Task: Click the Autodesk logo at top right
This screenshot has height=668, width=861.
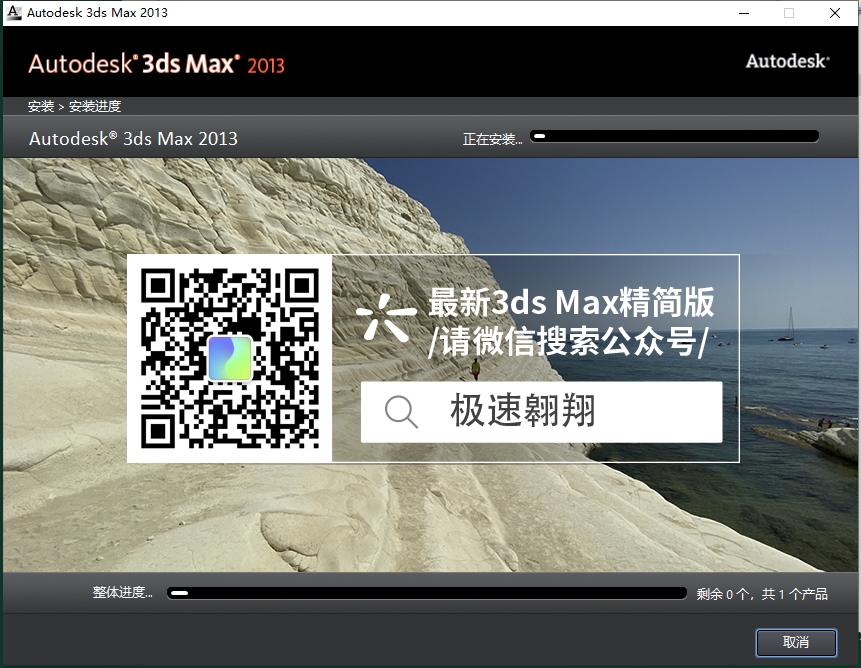Action: click(787, 61)
